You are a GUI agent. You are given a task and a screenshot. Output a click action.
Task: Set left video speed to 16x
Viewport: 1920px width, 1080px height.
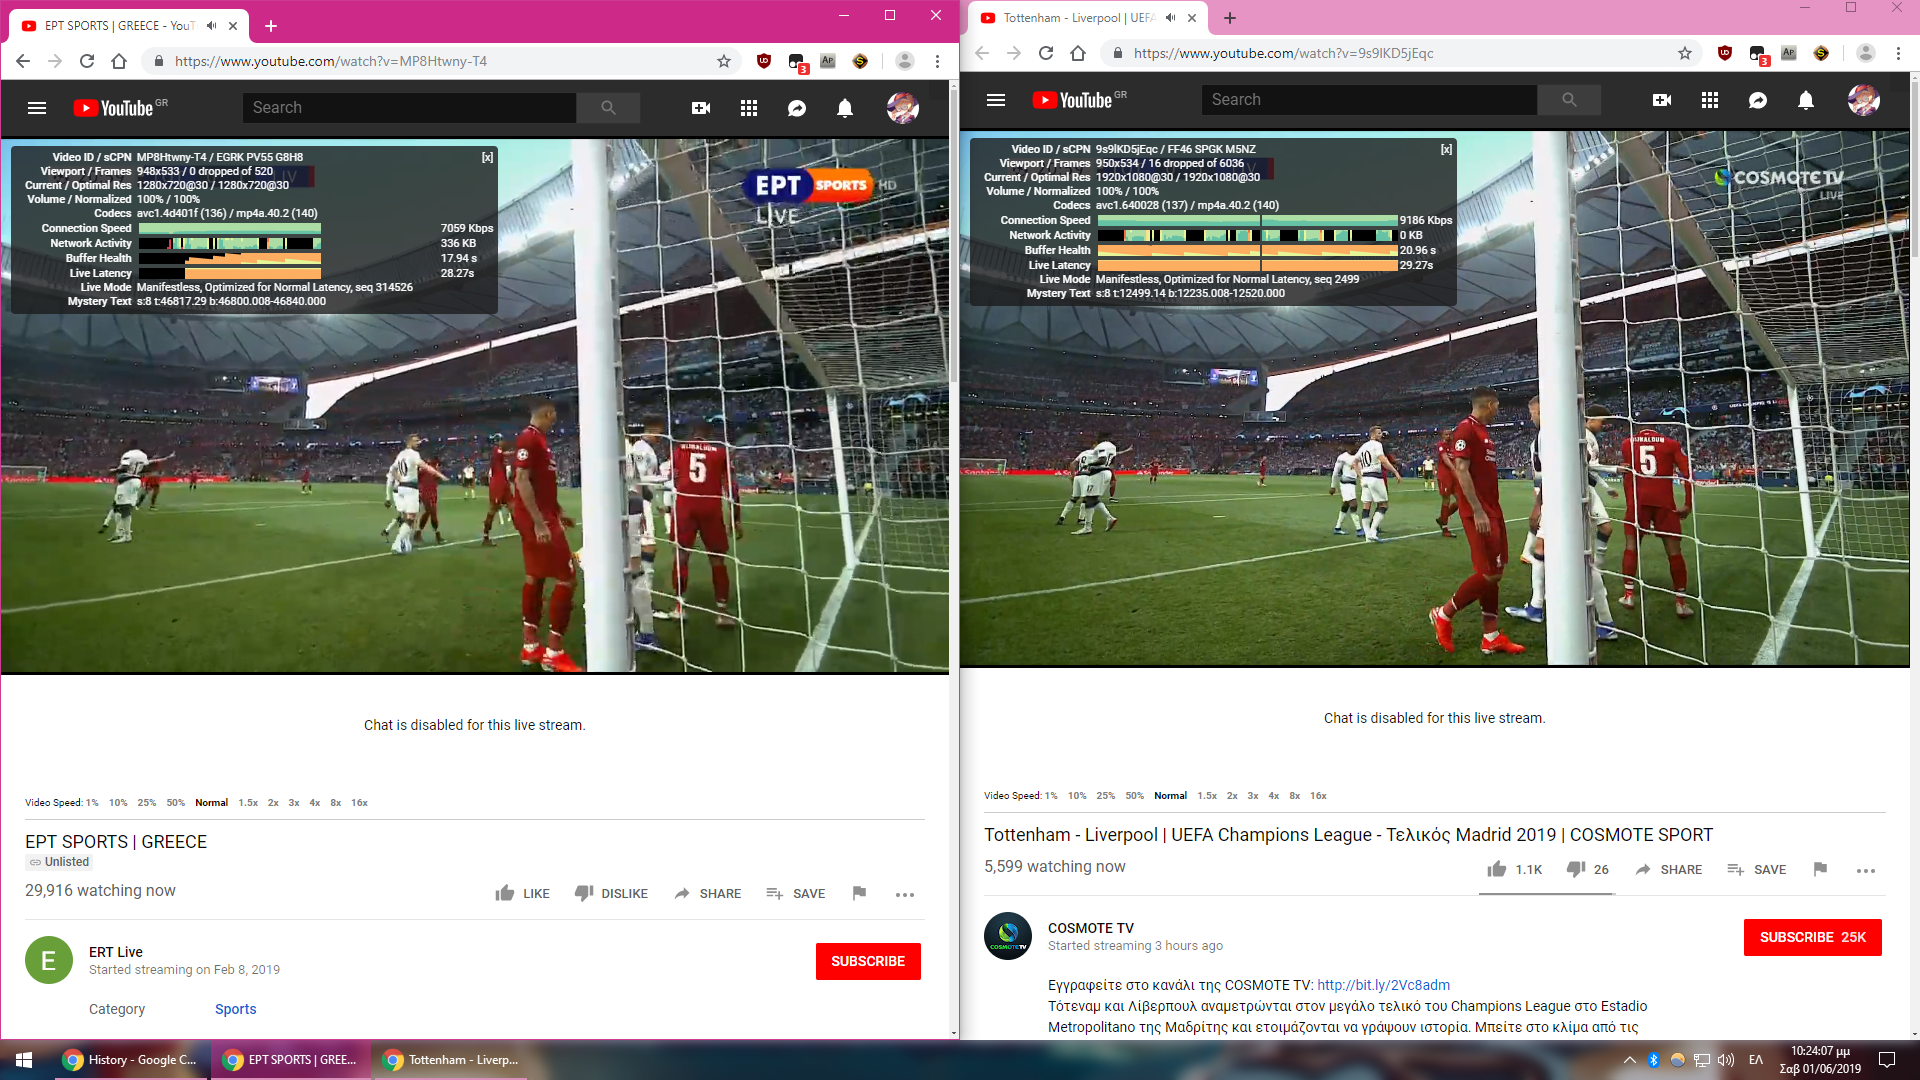pyautogui.click(x=359, y=802)
